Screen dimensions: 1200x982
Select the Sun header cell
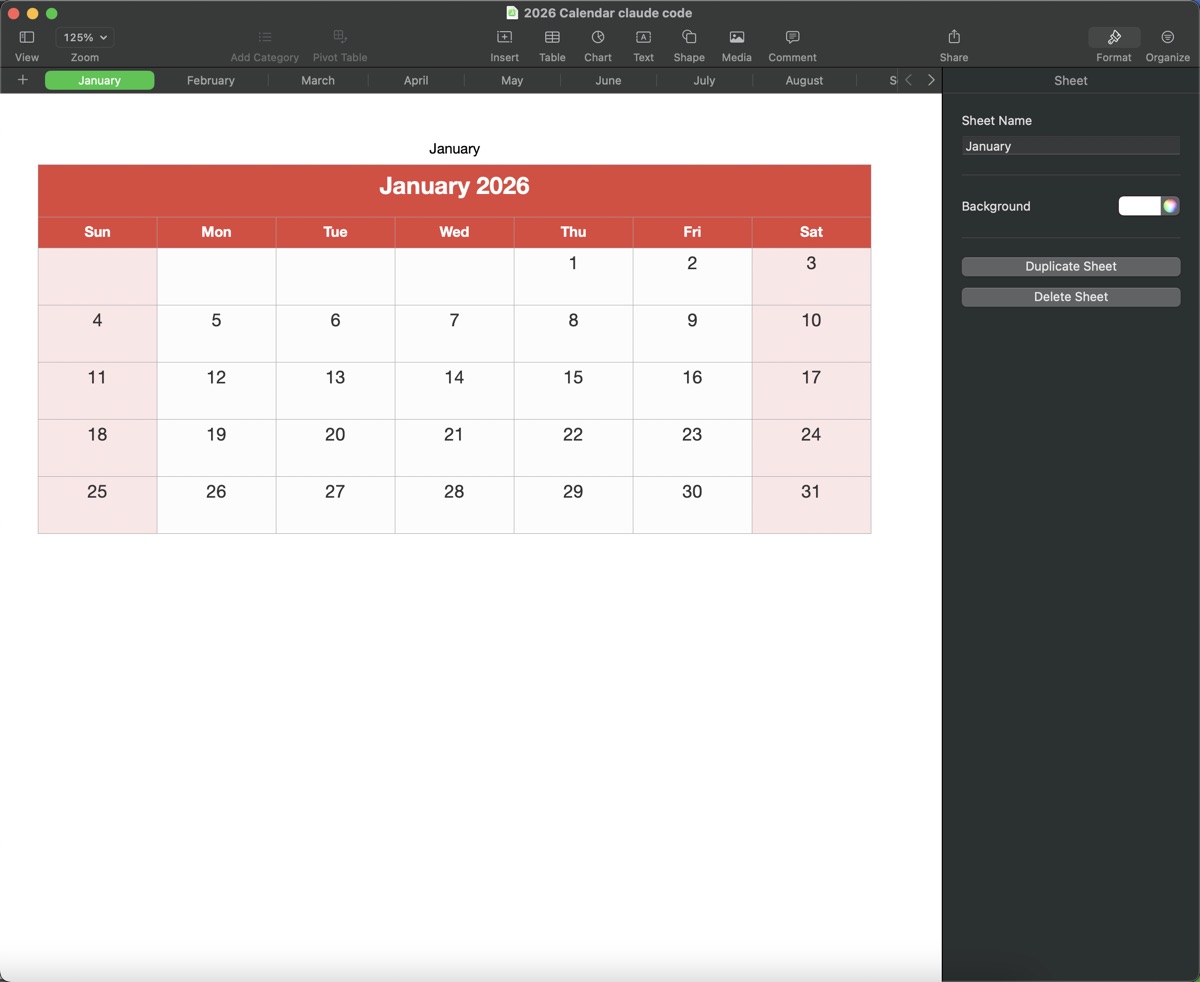coord(97,232)
